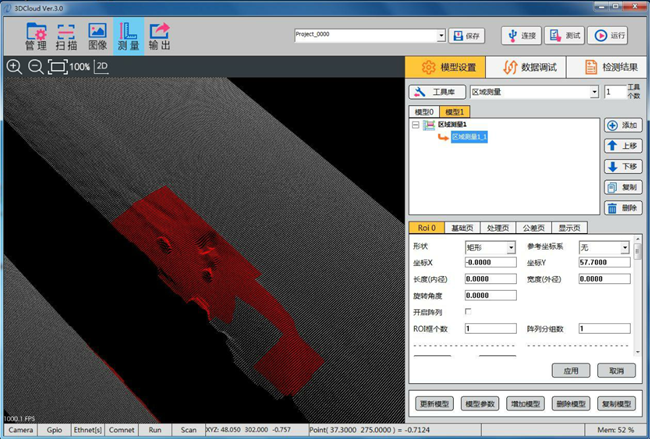Click the 删除模型 button

pyautogui.click(x=571, y=404)
